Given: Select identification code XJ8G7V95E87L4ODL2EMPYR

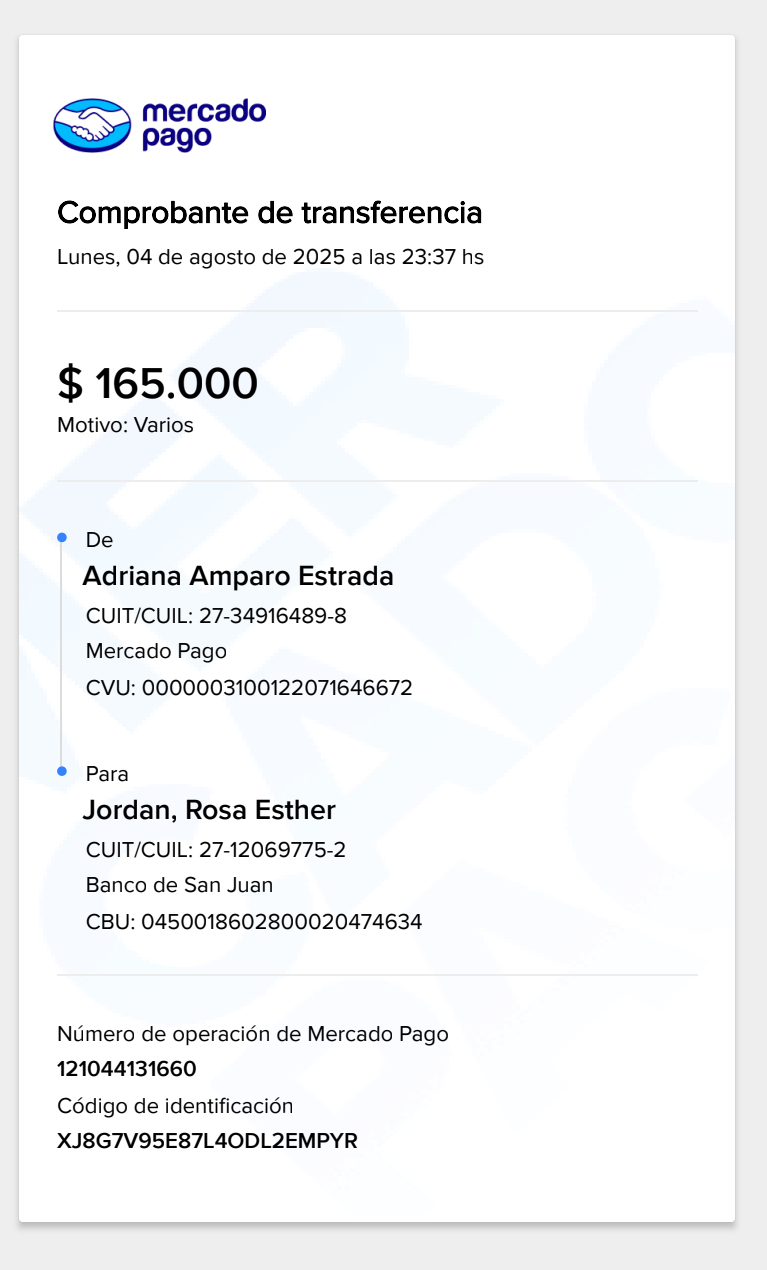Looking at the screenshot, I should click(x=207, y=1141).
